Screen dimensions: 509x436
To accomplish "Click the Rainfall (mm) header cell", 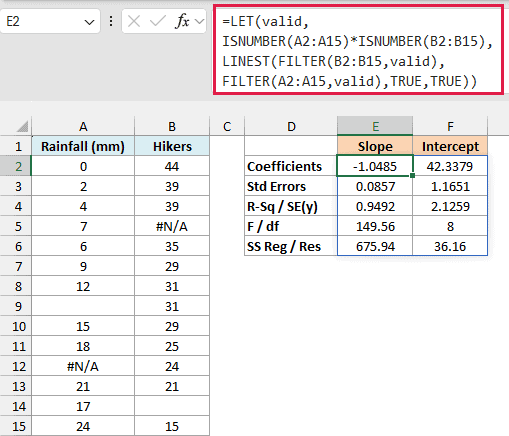I will coord(83,146).
